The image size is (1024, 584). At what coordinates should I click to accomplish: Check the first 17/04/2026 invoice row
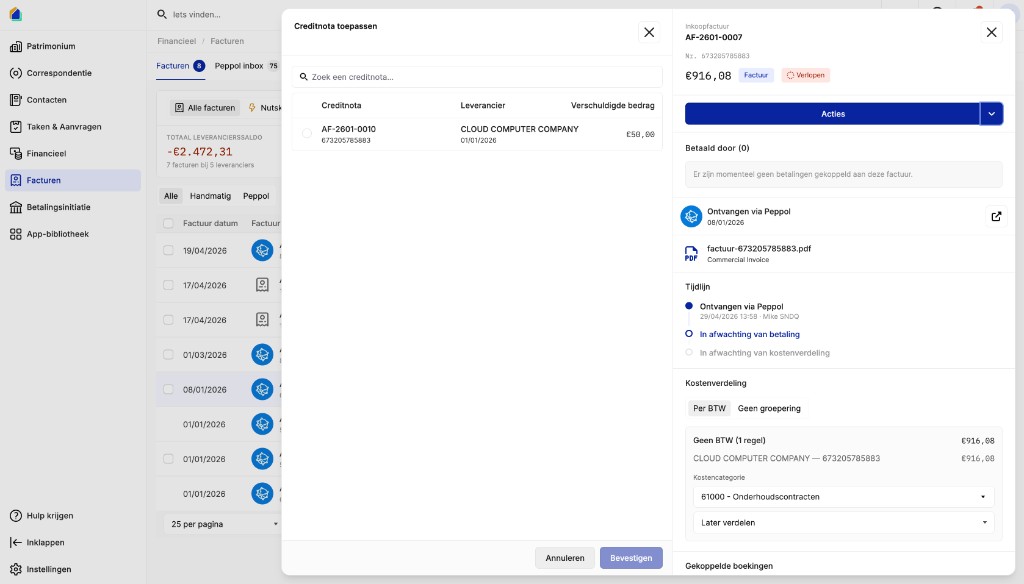[168, 285]
